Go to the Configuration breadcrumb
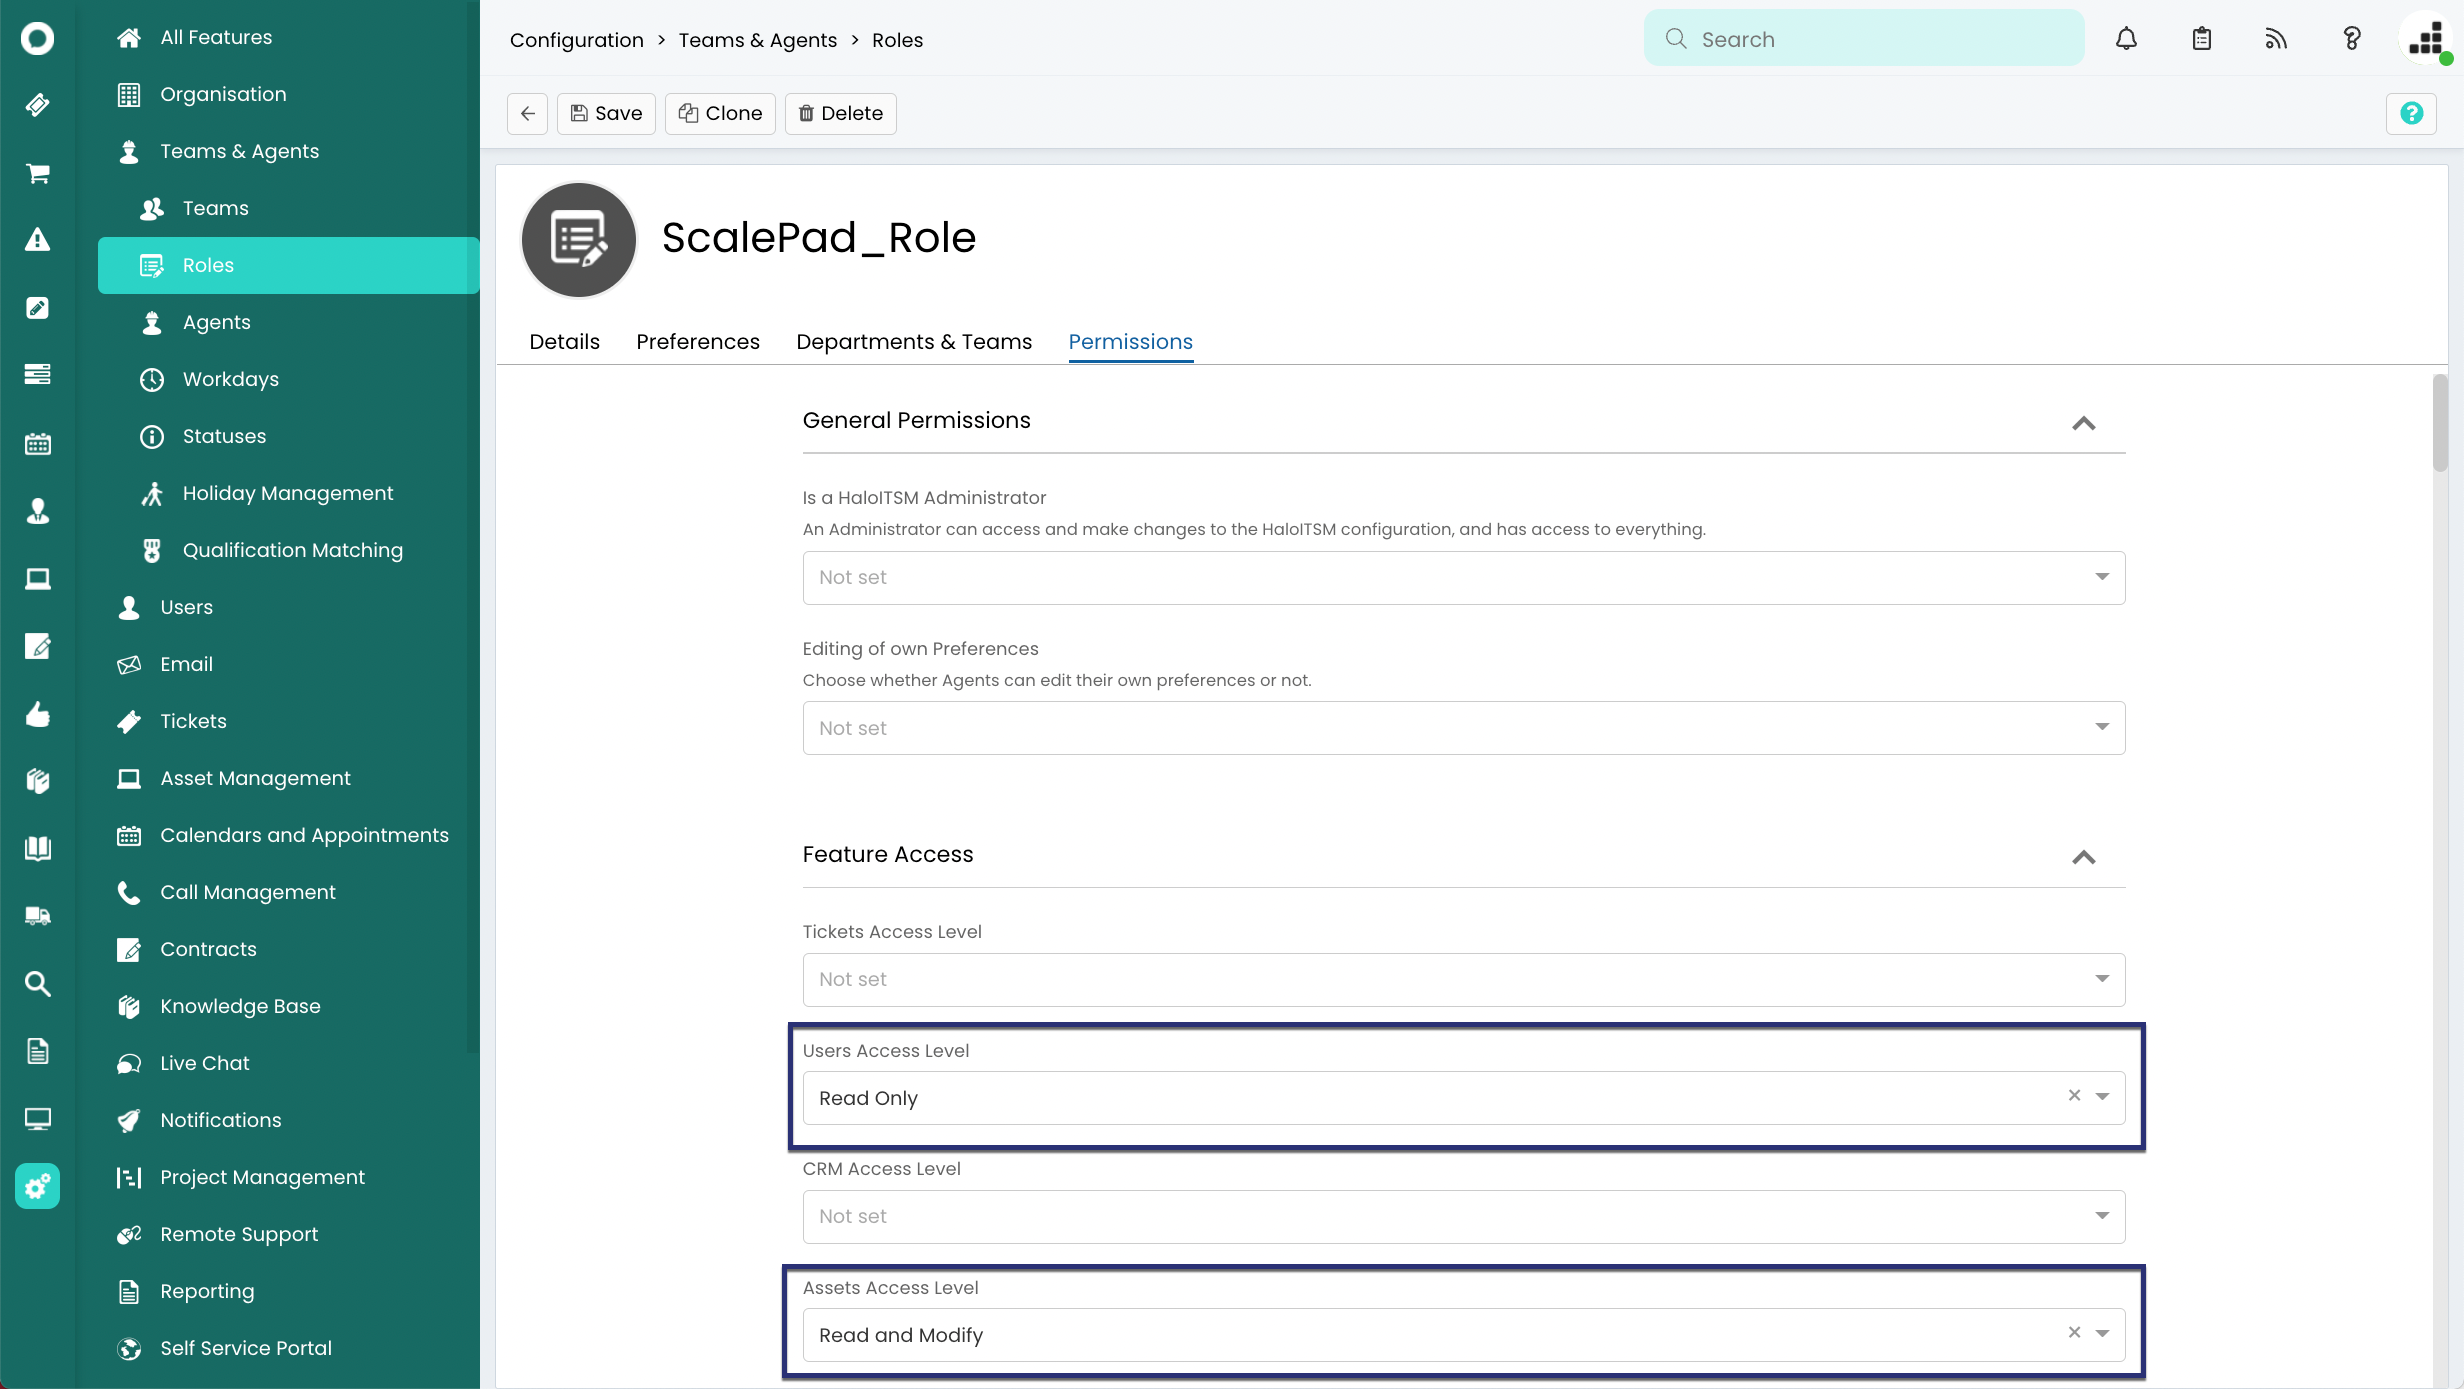This screenshot has height=1389, width=2464. [x=576, y=40]
